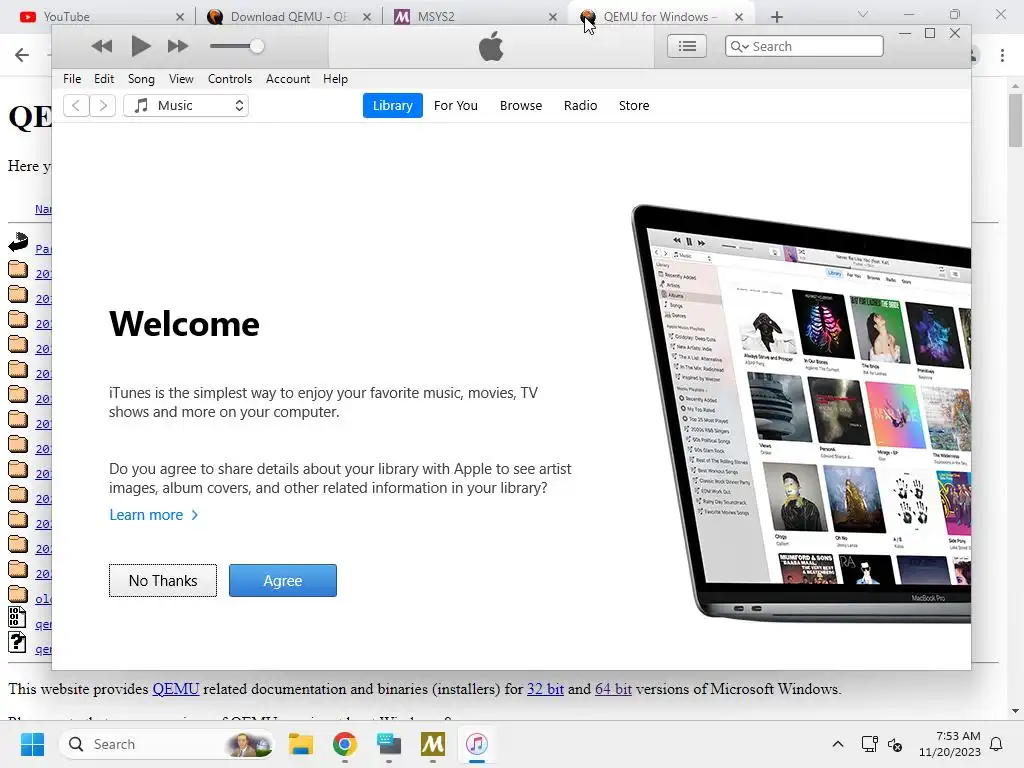Switch to the Browse tab
Image resolution: width=1024 pixels, height=768 pixels.
click(x=520, y=105)
